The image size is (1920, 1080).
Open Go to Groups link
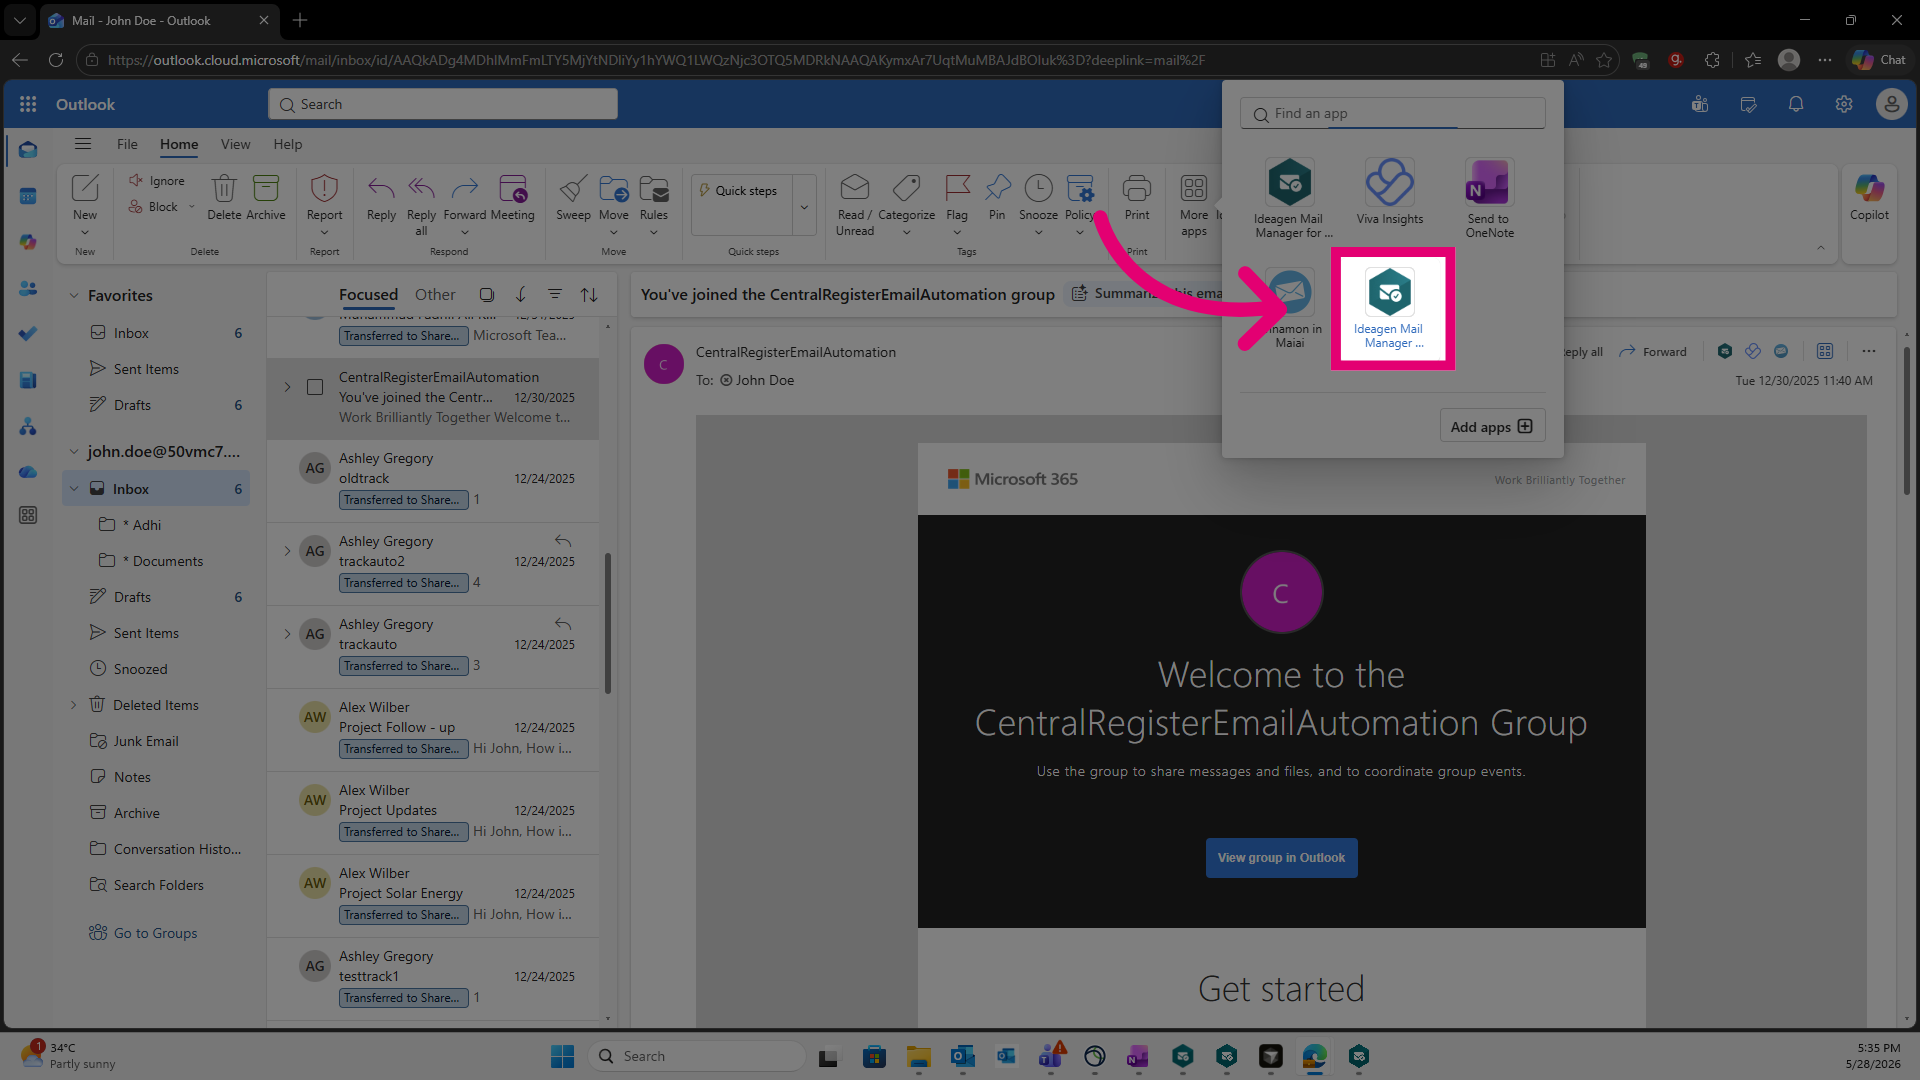click(155, 933)
